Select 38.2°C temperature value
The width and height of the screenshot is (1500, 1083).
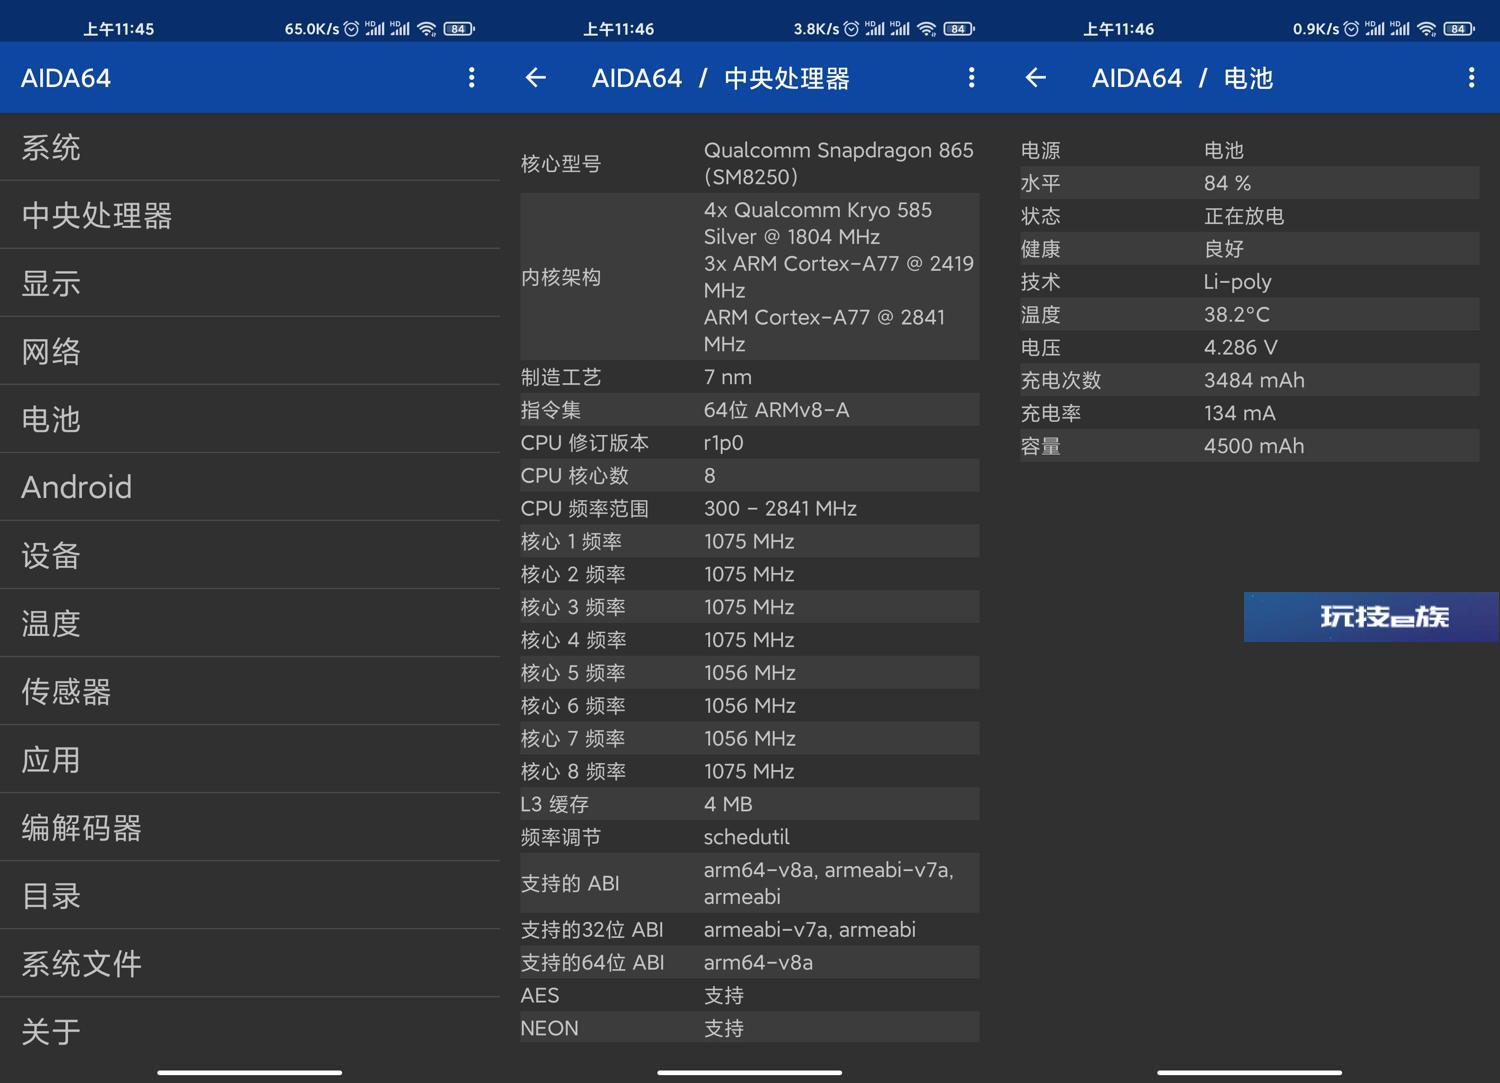coord(1236,315)
